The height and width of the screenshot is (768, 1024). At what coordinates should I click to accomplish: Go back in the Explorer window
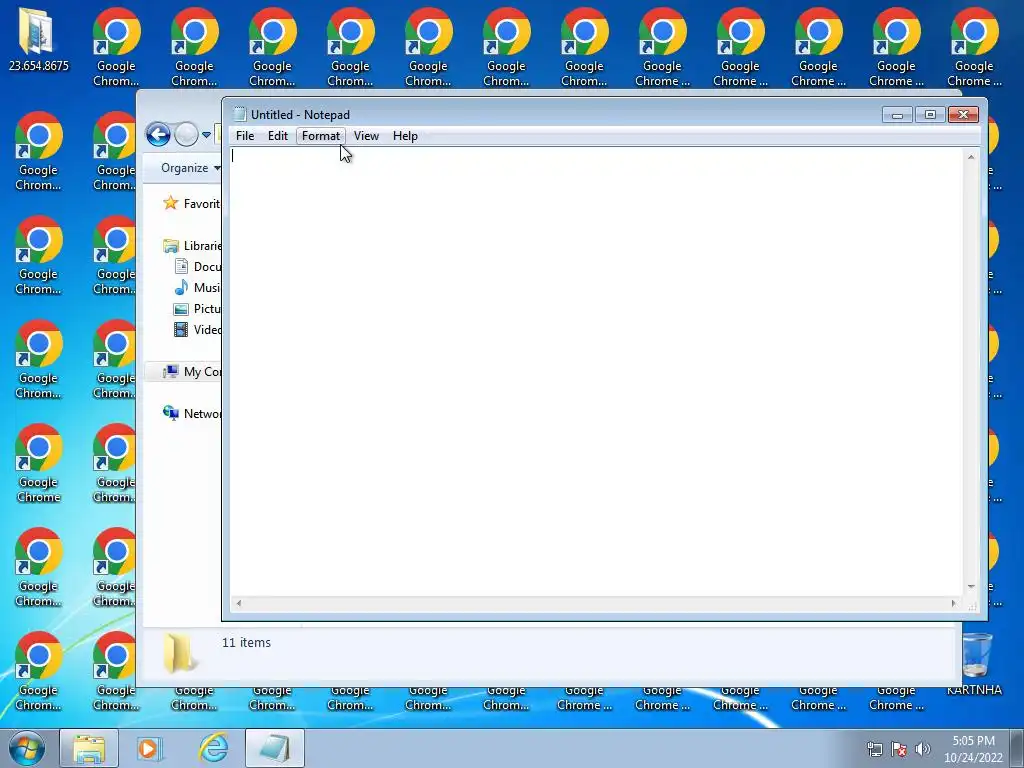(158, 135)
